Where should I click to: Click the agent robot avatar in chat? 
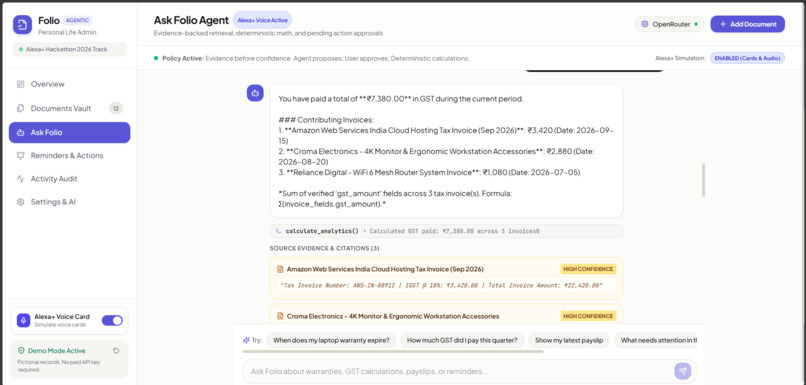coord(255,93)
